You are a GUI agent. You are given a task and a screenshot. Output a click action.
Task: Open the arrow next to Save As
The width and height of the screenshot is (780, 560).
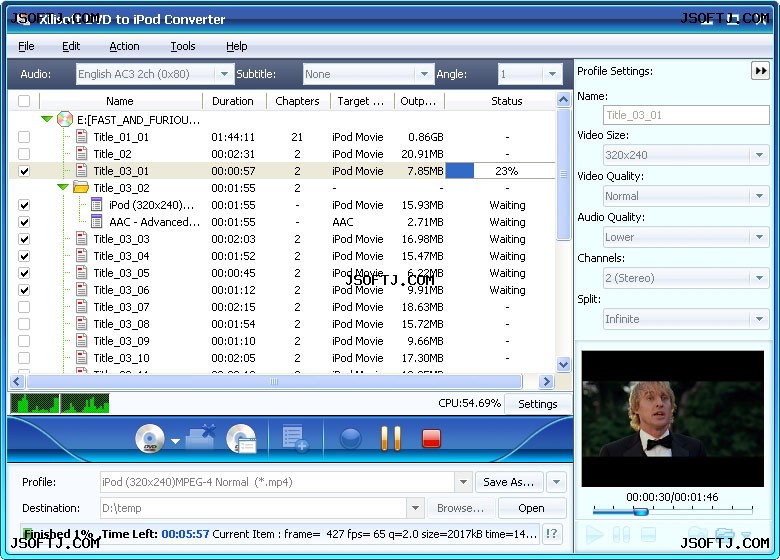pos(556,482)
